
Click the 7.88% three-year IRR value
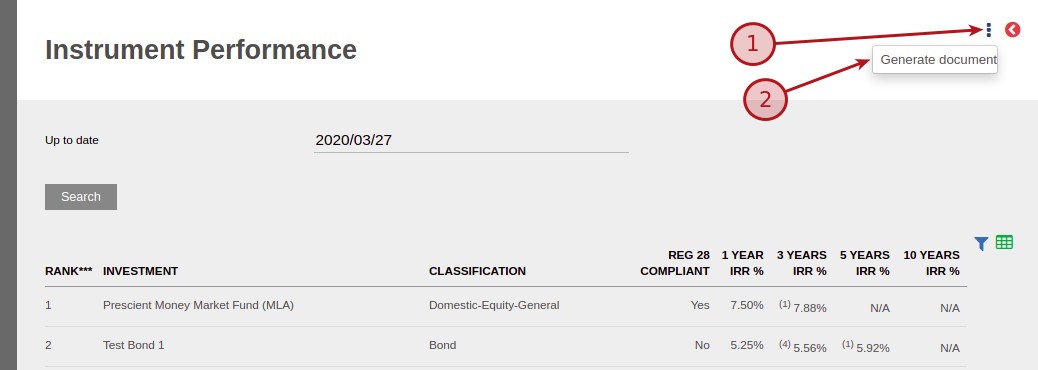[x=810, y=307]
